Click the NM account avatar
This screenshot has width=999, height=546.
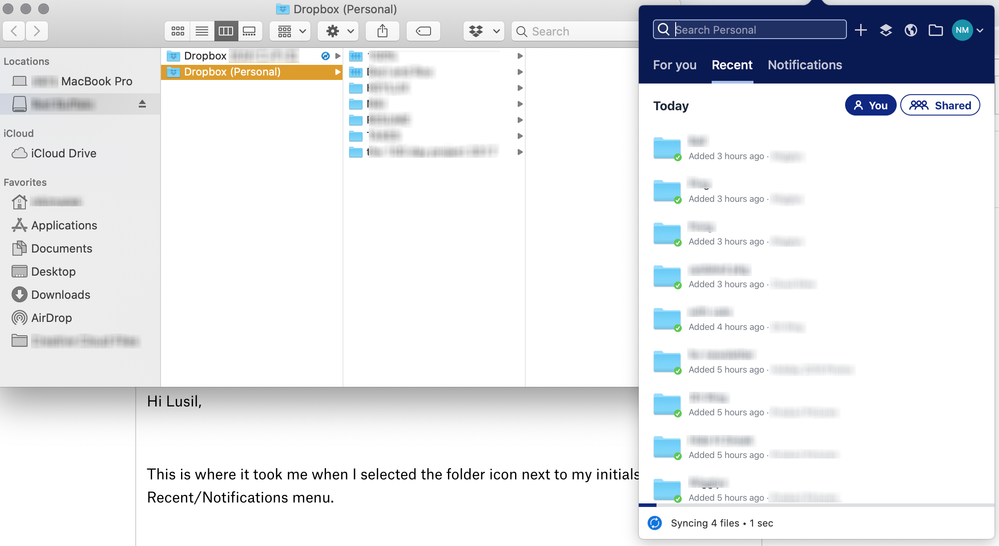962,30
